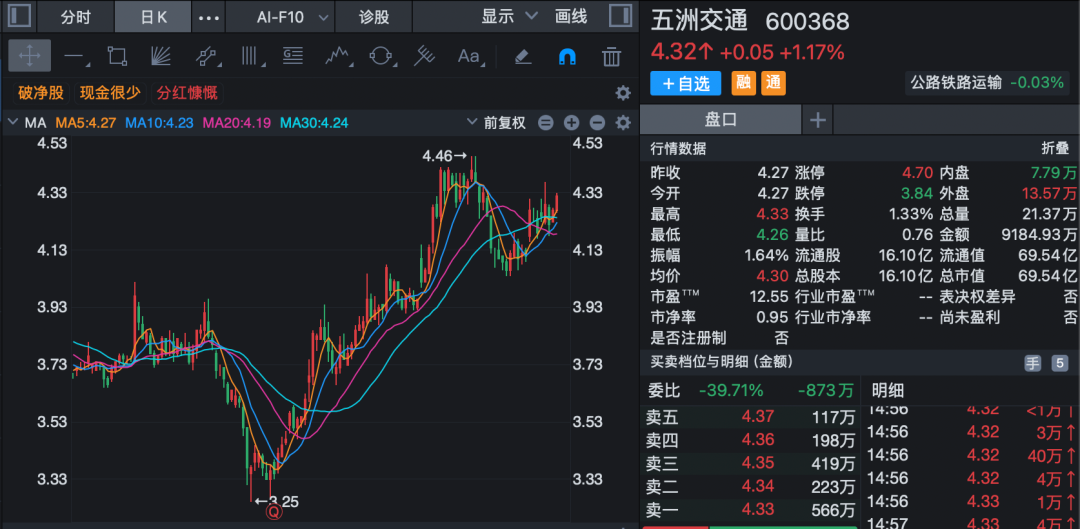Viewport: 1080px width, 529px height.
Task: Toggle the left sidebar panel icon
Action: (x=20, y=16)
